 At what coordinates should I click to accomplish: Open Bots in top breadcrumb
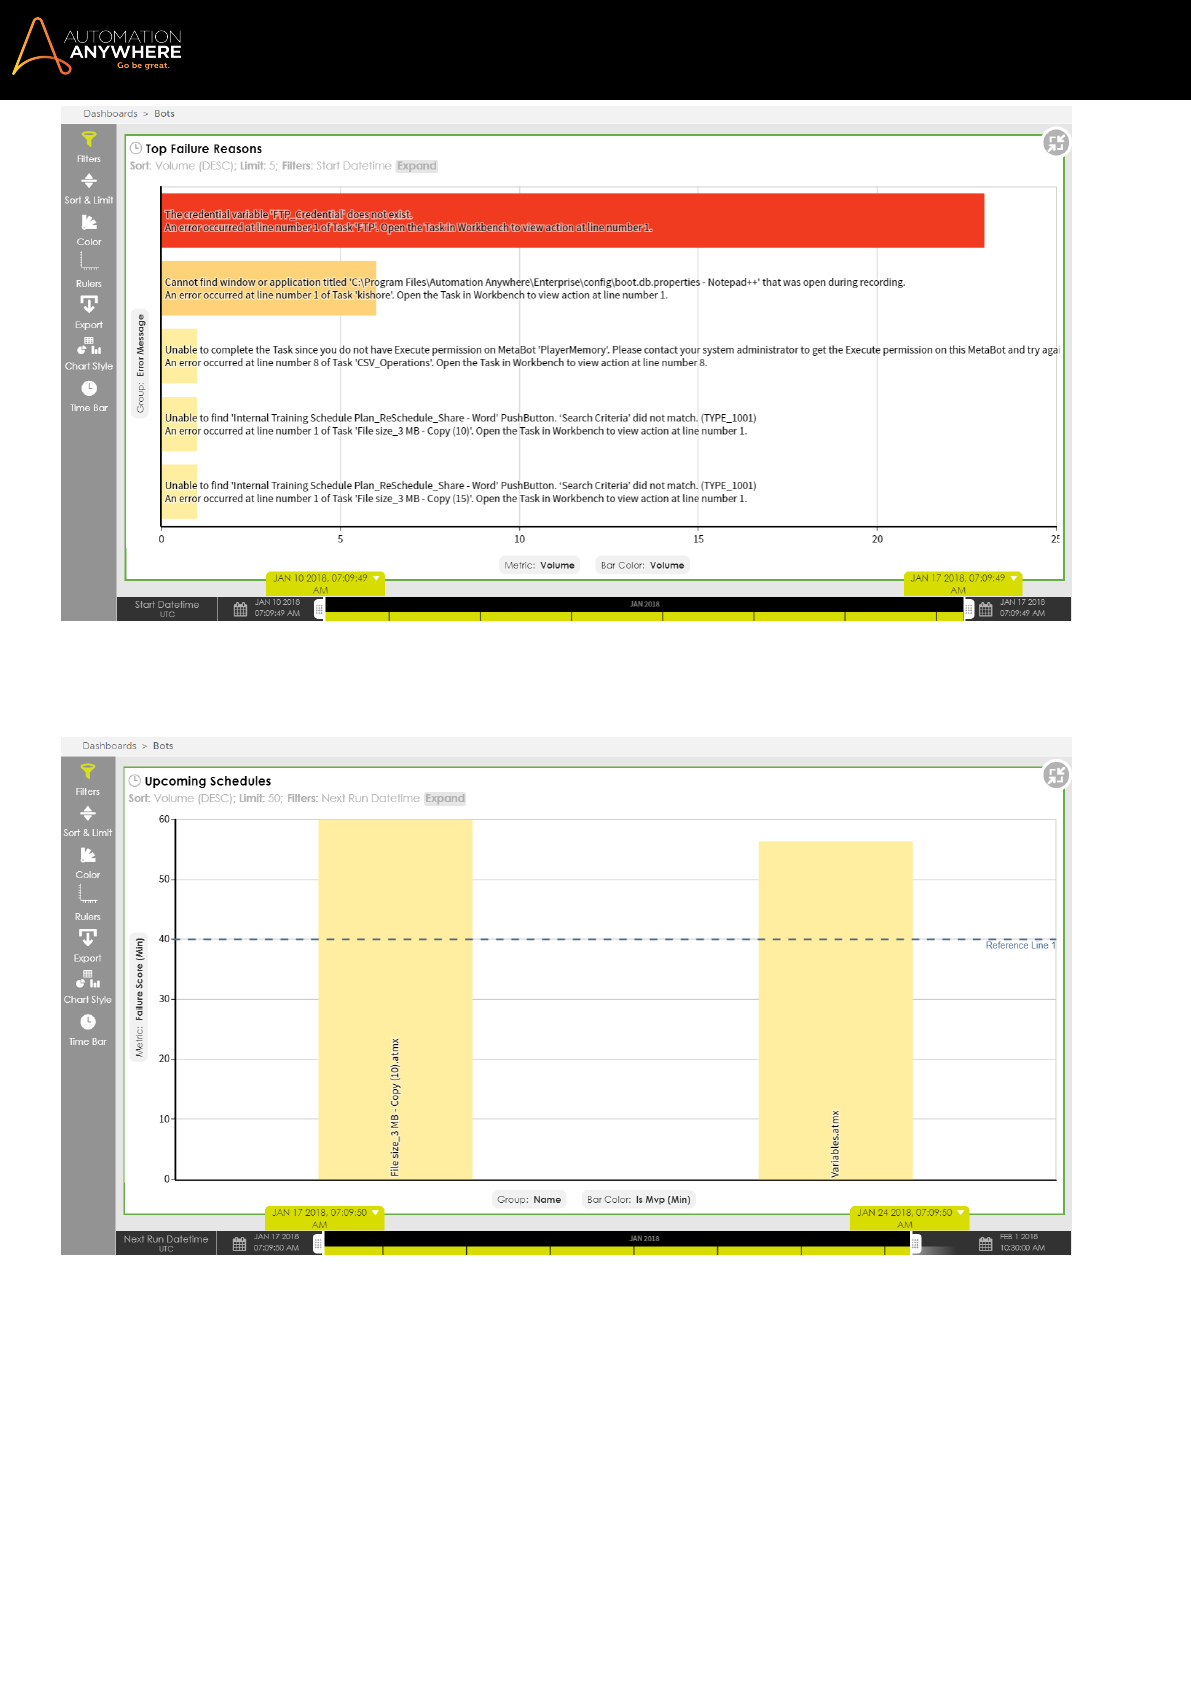click(164, 114)
